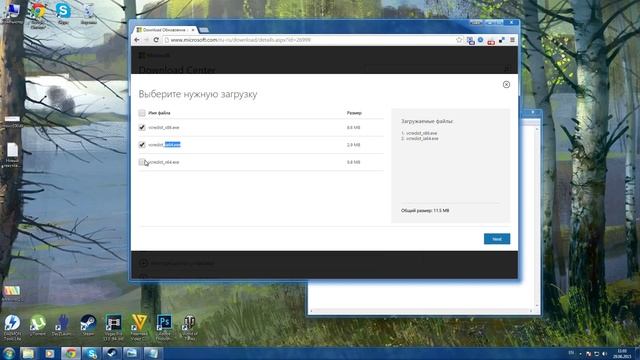This screenshot has width=640, height=360.
Task: Open Skype from the taskbar
Action: [91, 353]
